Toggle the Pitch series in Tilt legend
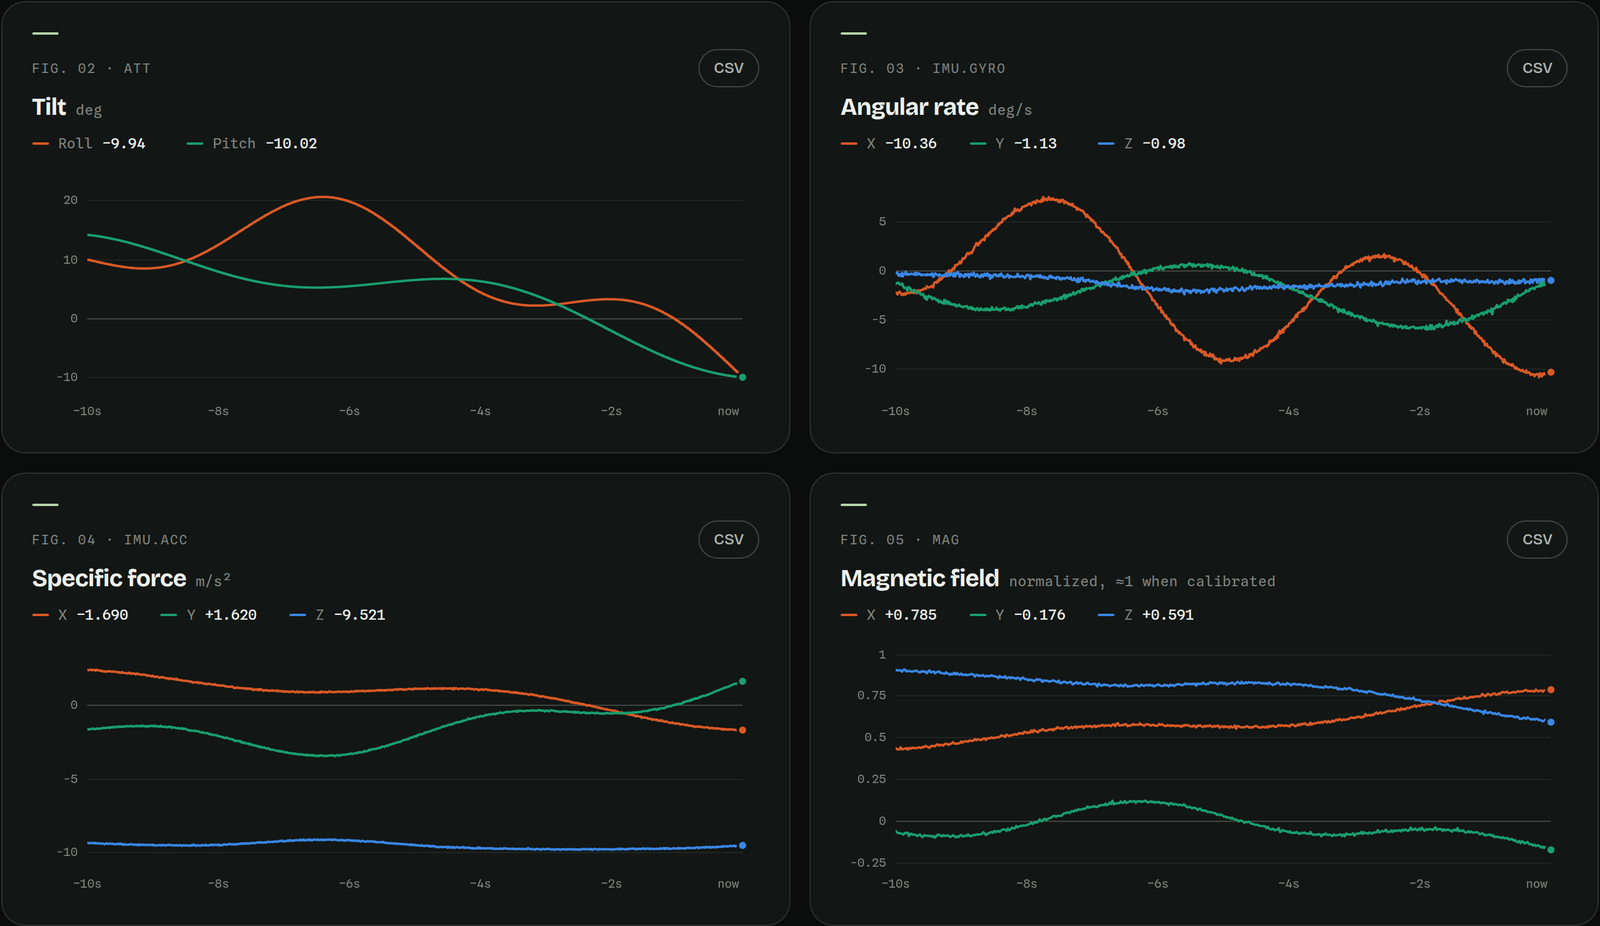Screen dimensions: 1600x926 [x=252, y=144]
